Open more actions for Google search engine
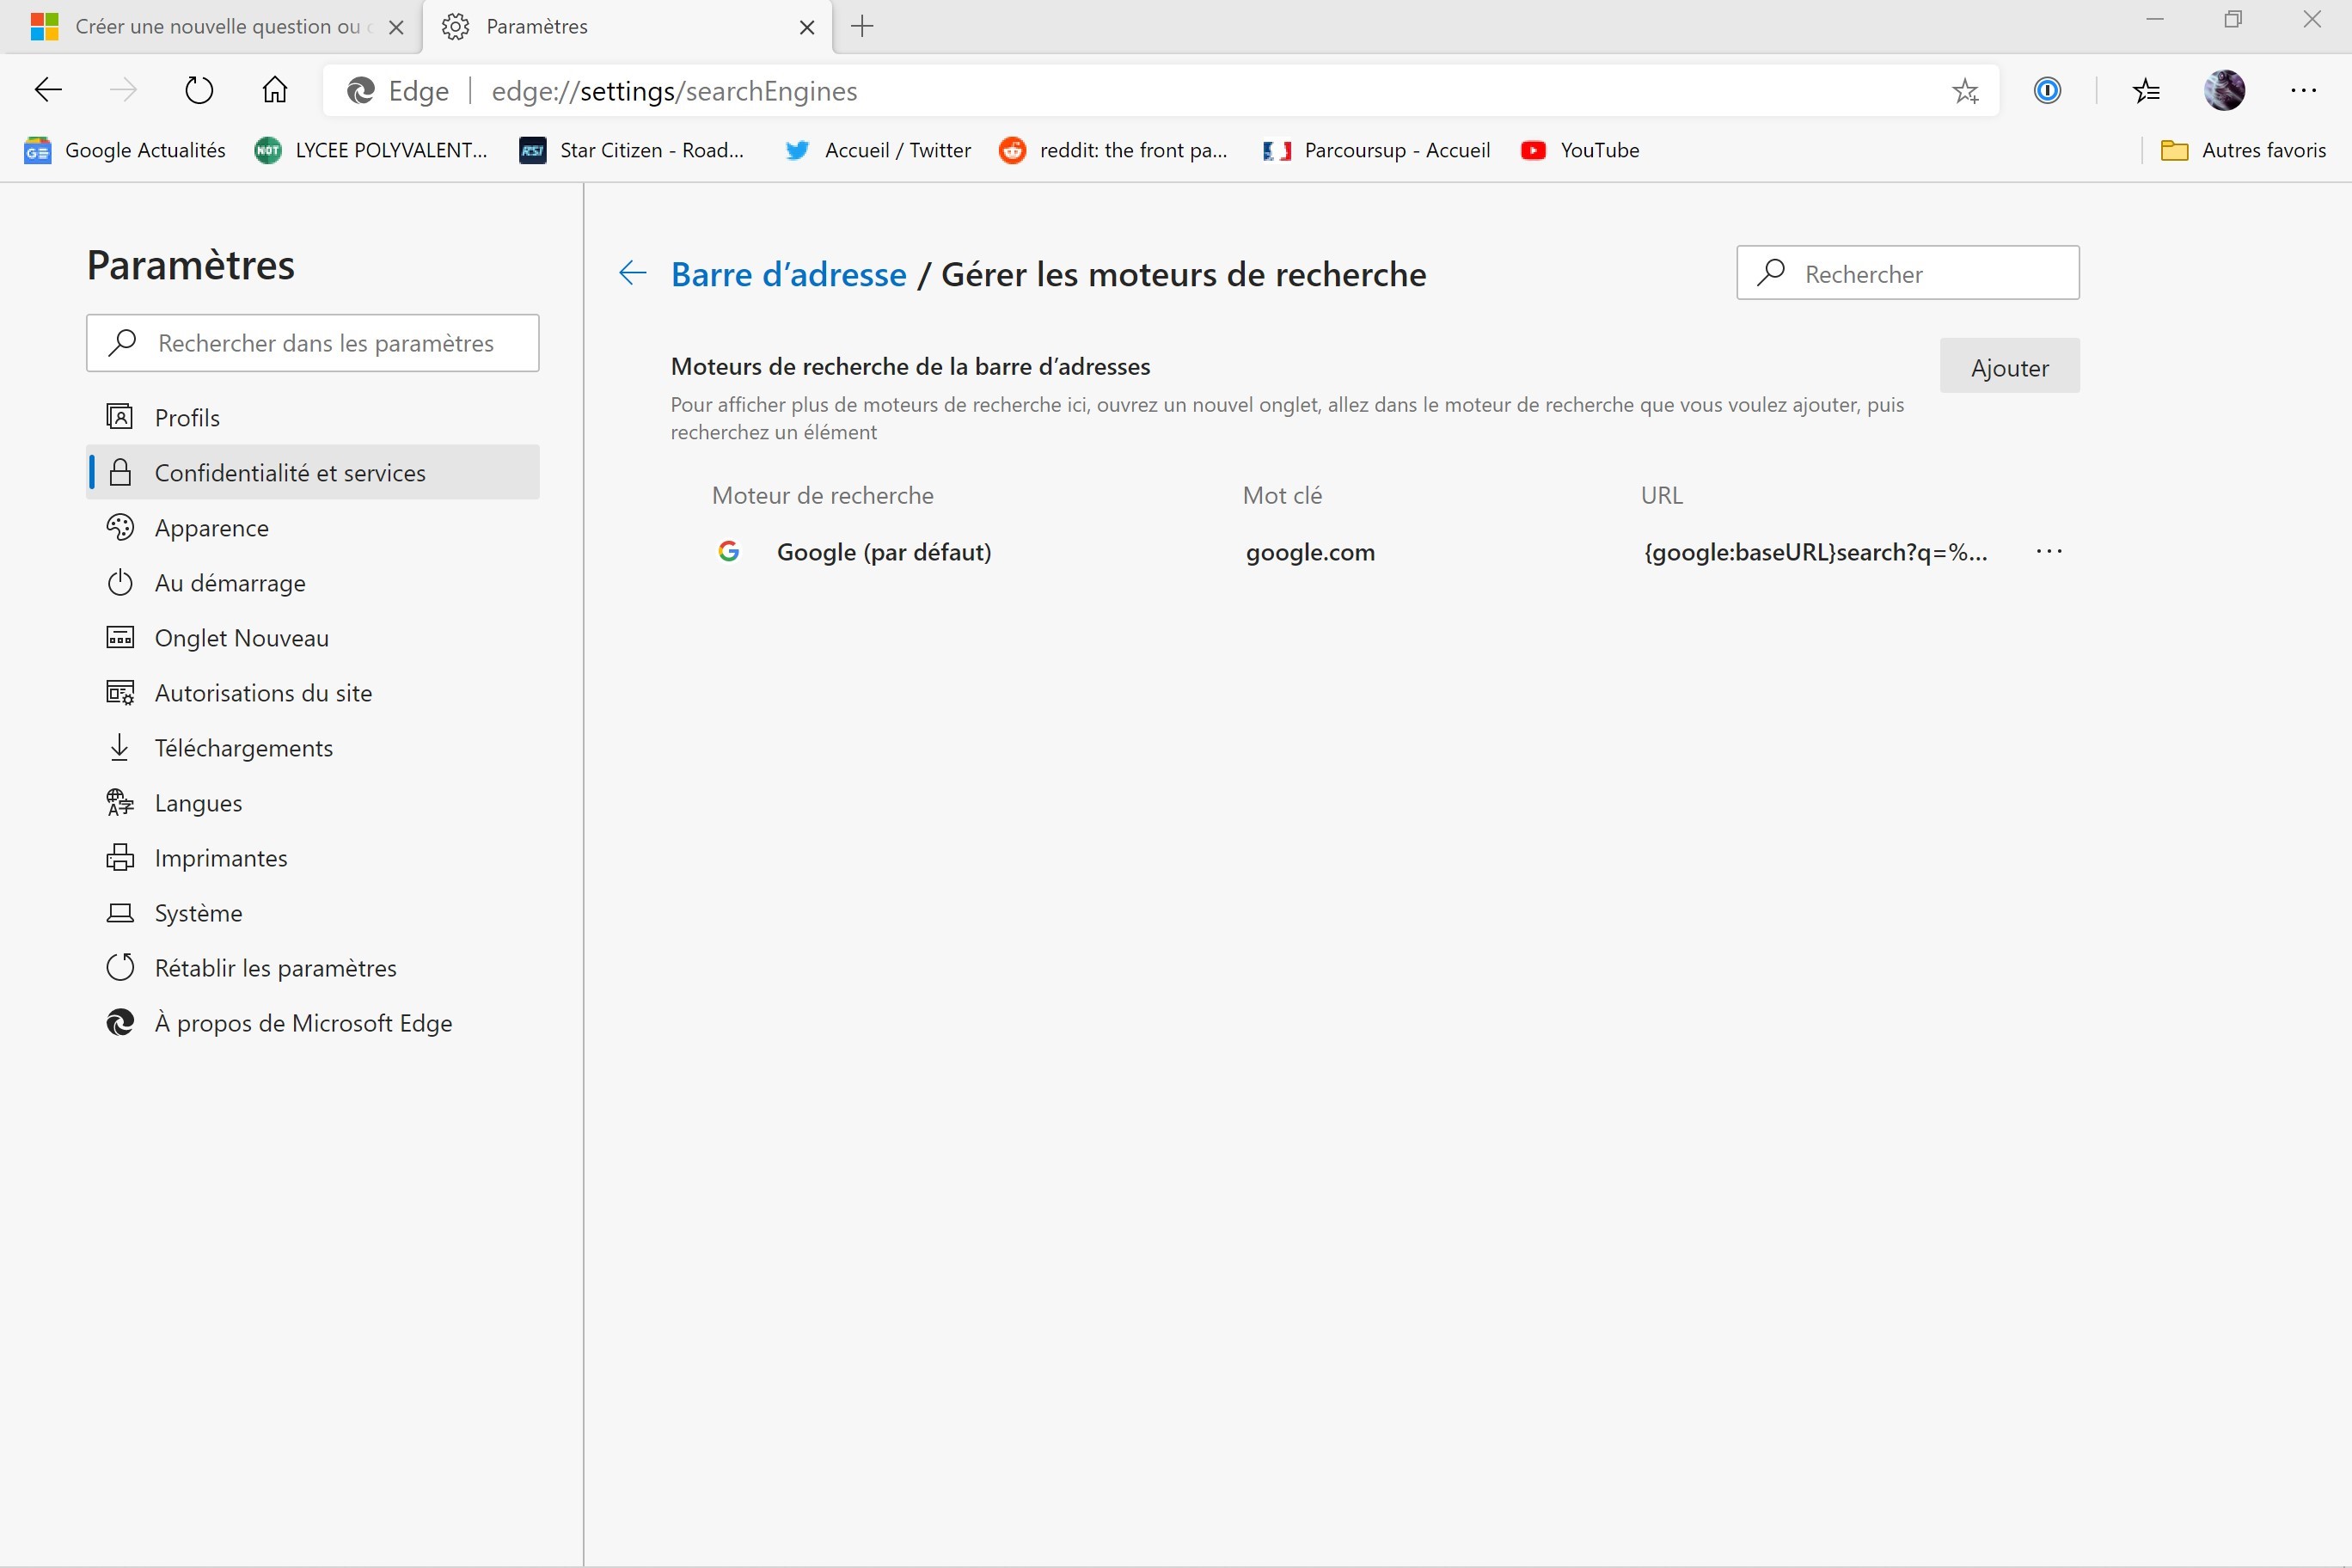 (2049, 551)
